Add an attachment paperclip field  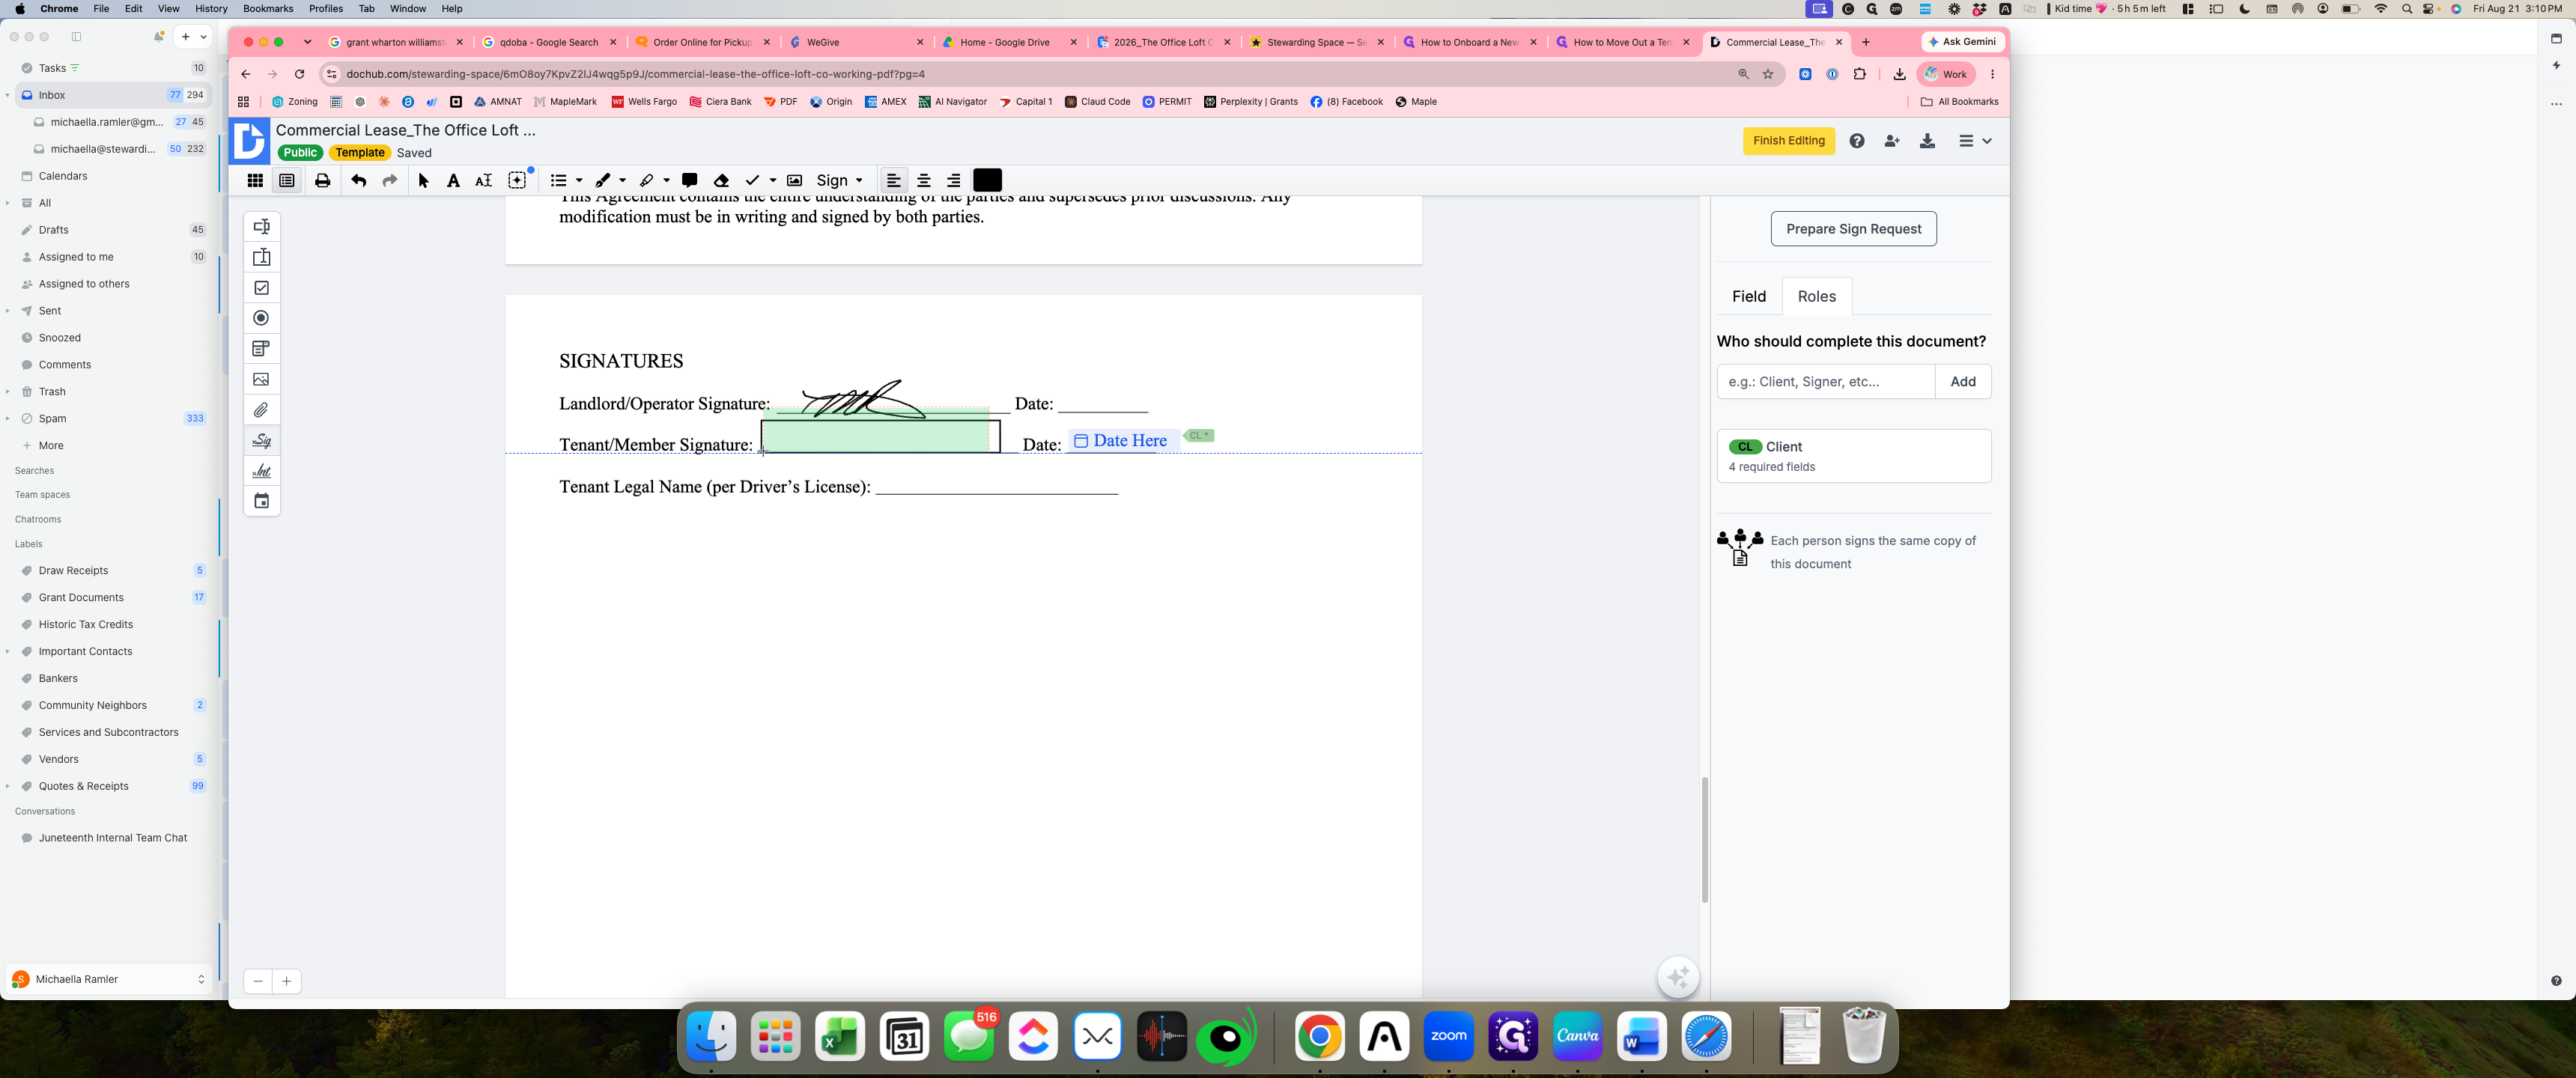coord(261,410)
